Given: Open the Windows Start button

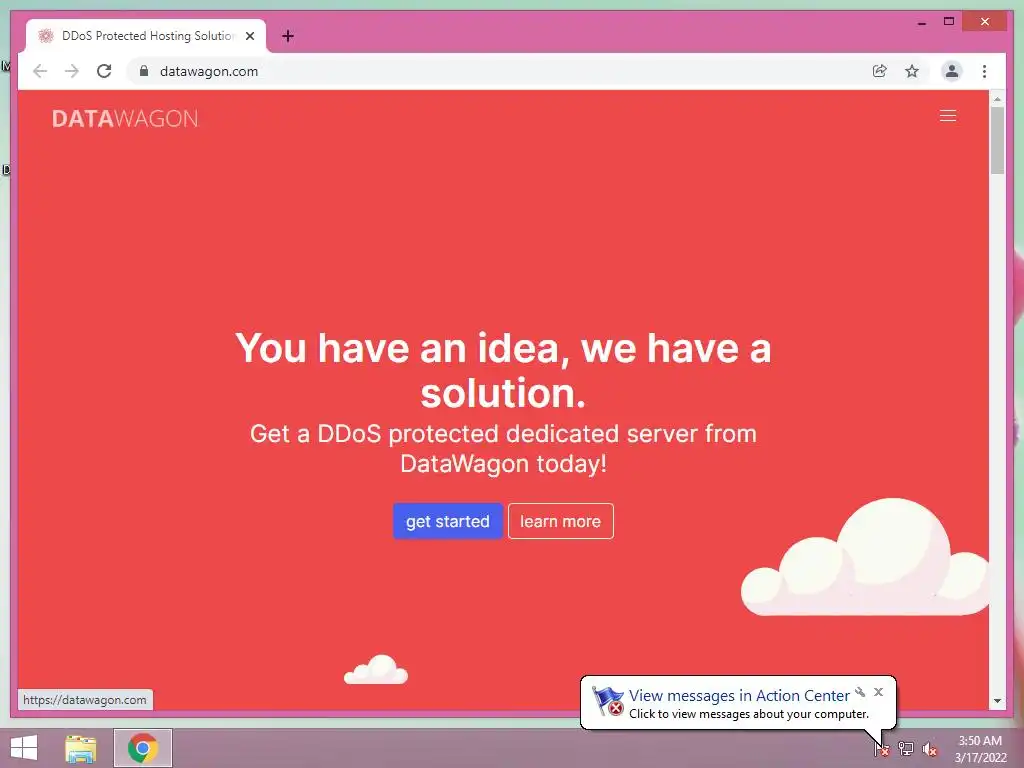Looking at the screenshot, I should coord(24,748).
